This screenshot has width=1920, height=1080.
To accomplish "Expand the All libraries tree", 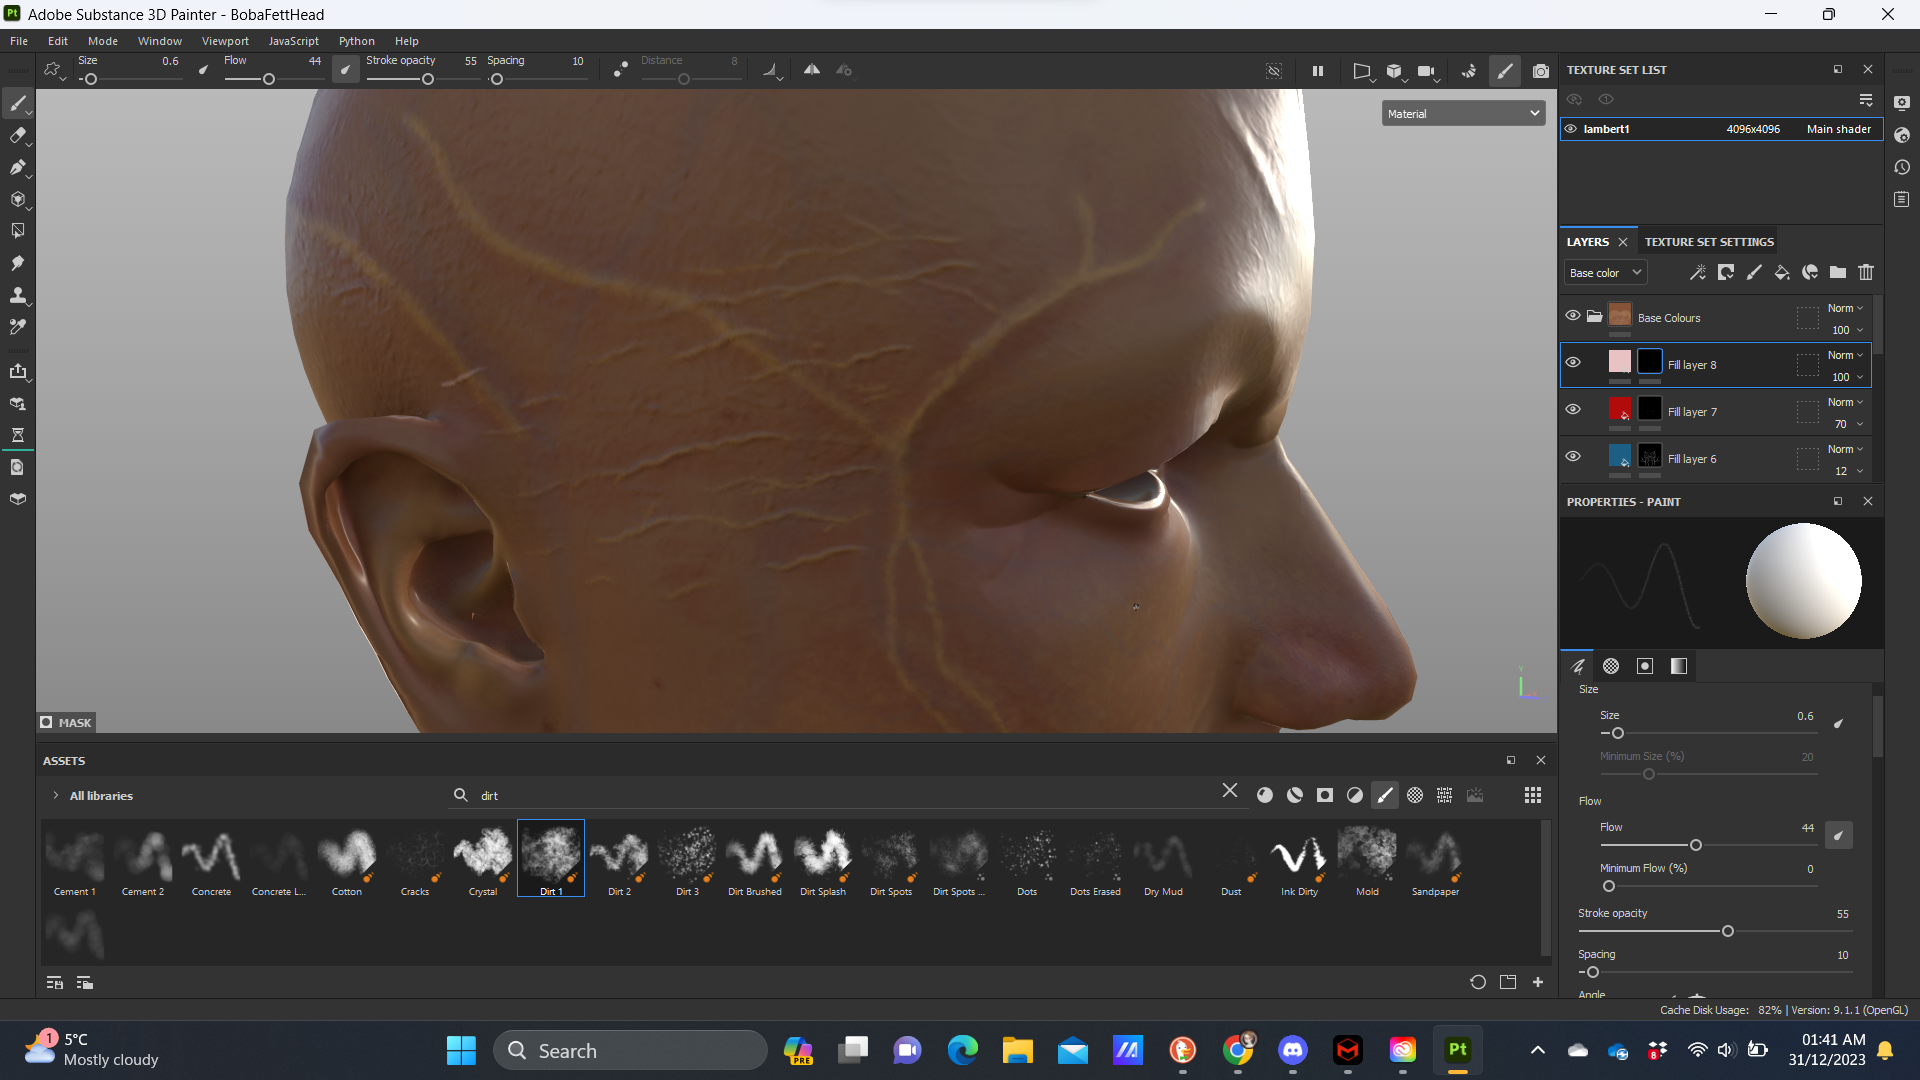I will pyautogui.click(x=55, y=796).
